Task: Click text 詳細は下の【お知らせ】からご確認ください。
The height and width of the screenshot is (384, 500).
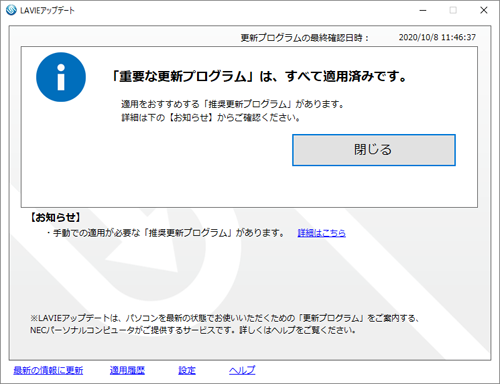Action: click(211, 118)
